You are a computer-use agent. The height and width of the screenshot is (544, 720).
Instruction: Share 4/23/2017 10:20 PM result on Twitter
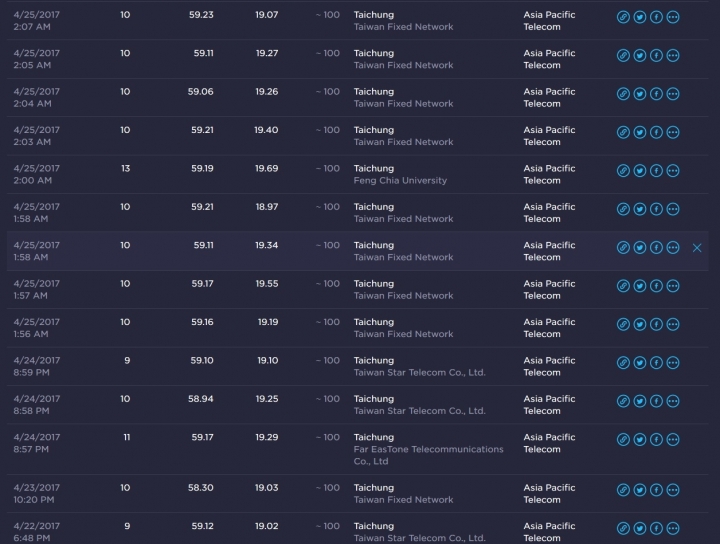(x=640, y=489)
